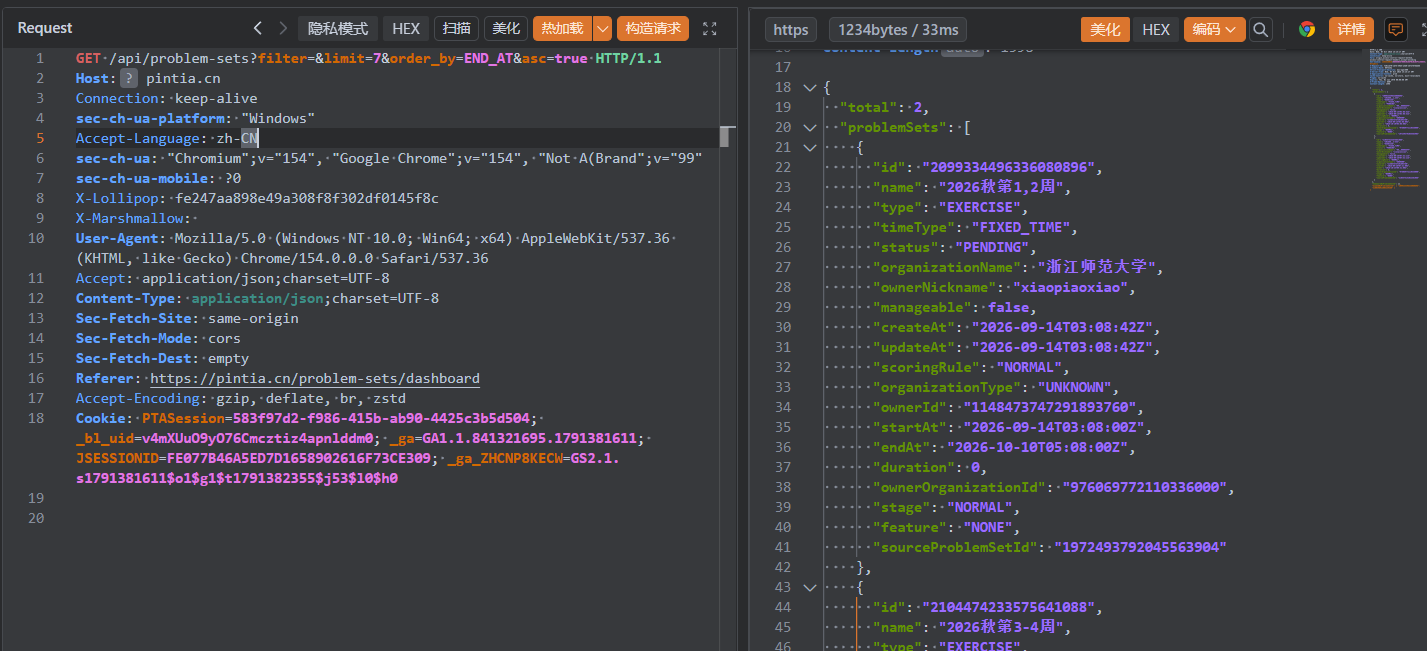This screenshot has height=651, width=1427.
Task: Collapse the JSON root object at line 18
Action: coord(810,87)
